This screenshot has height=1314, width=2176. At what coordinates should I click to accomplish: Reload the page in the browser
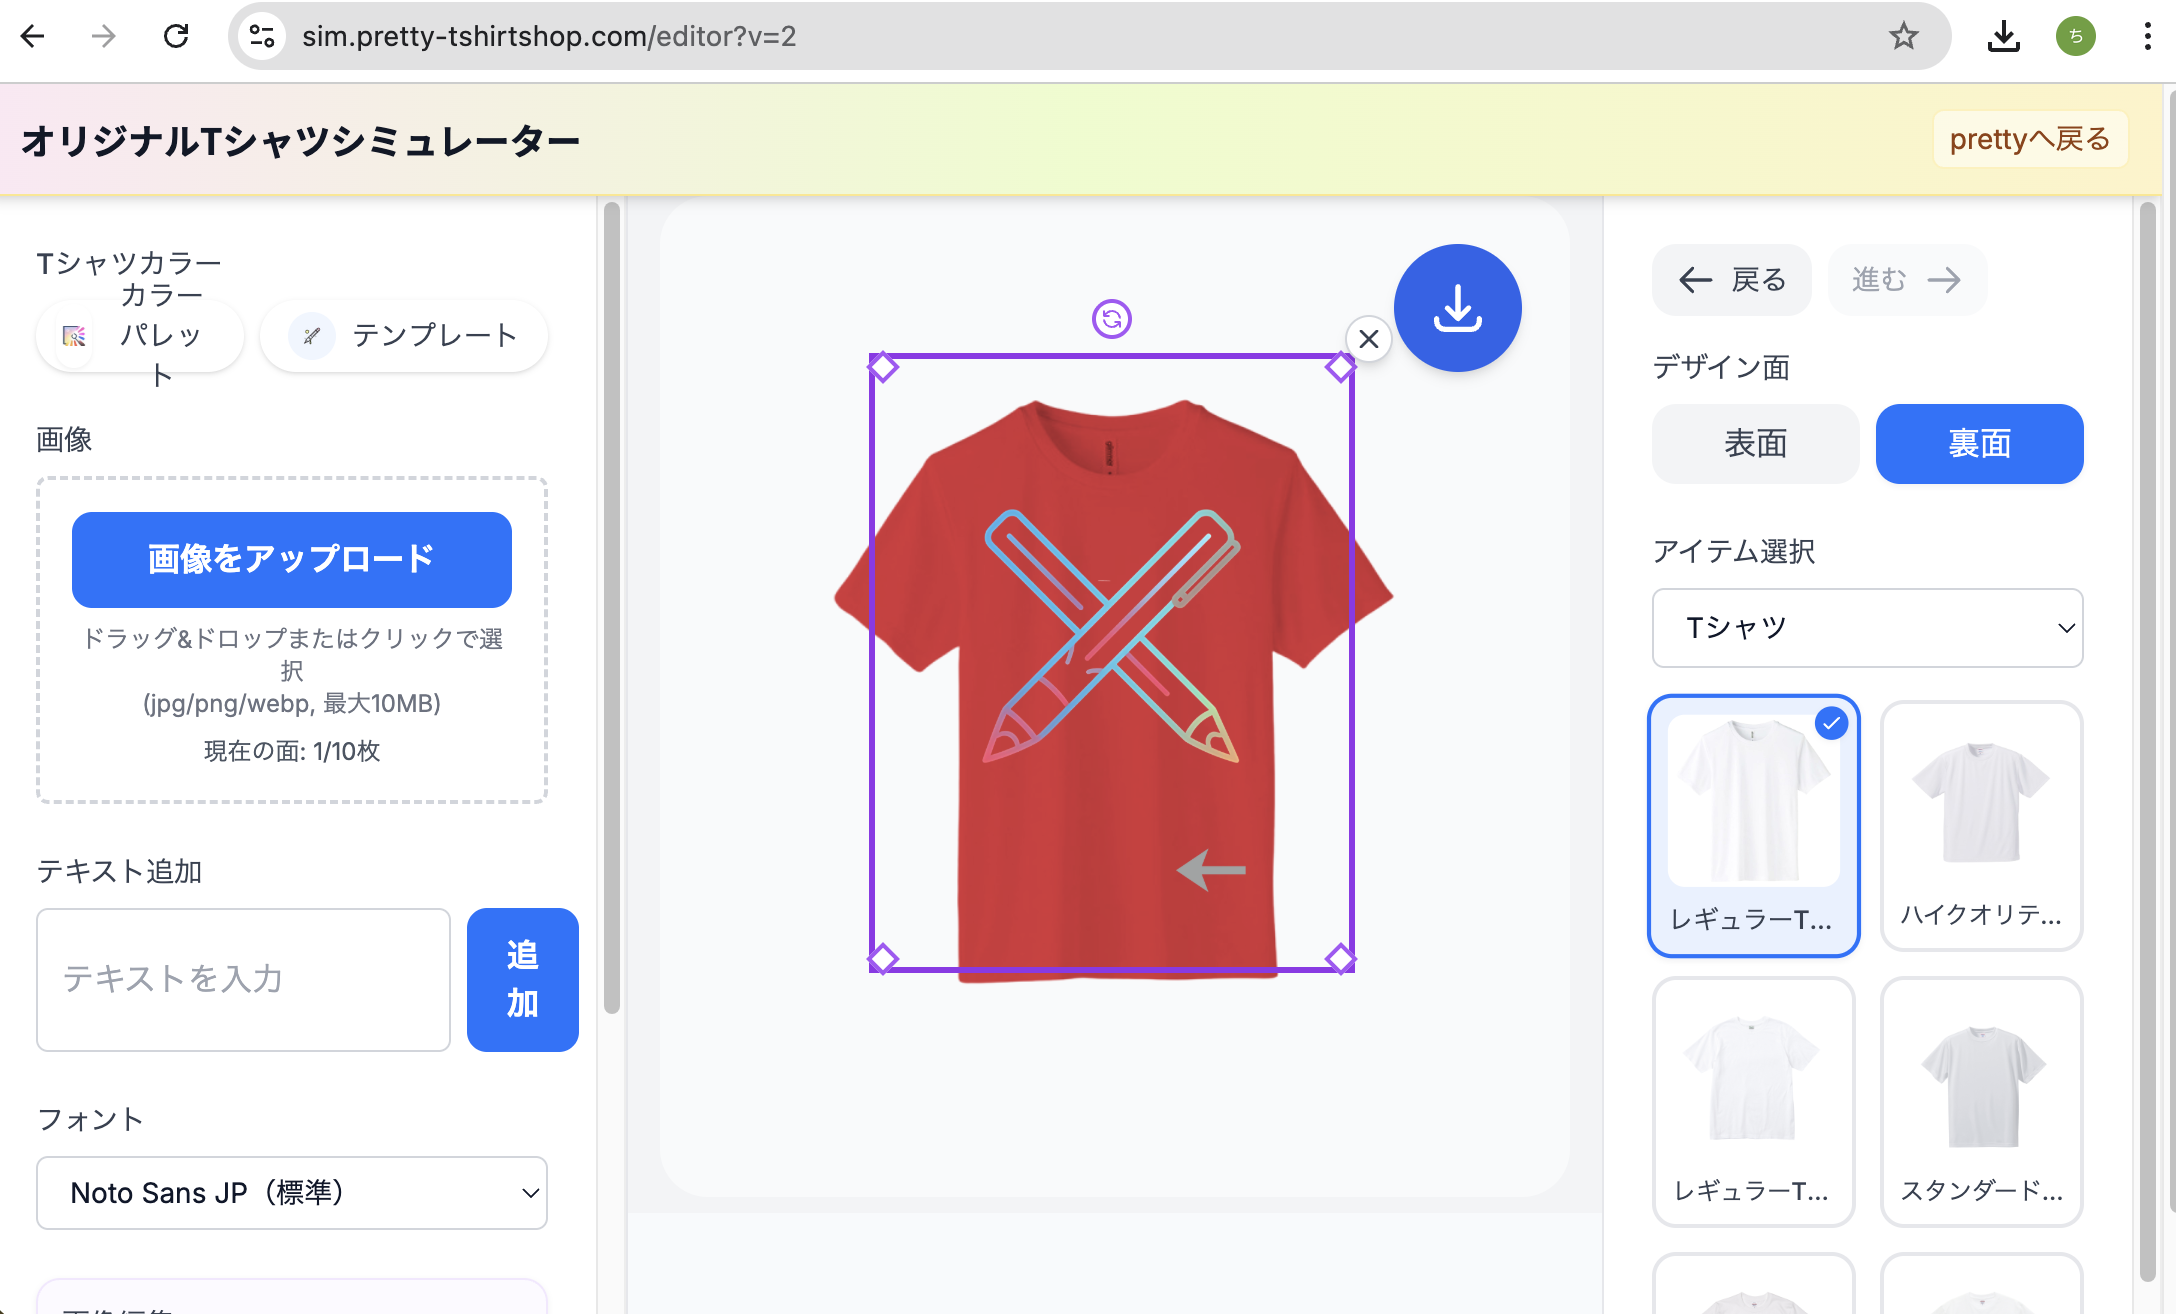pyautogui.click(x=176, y=37)
